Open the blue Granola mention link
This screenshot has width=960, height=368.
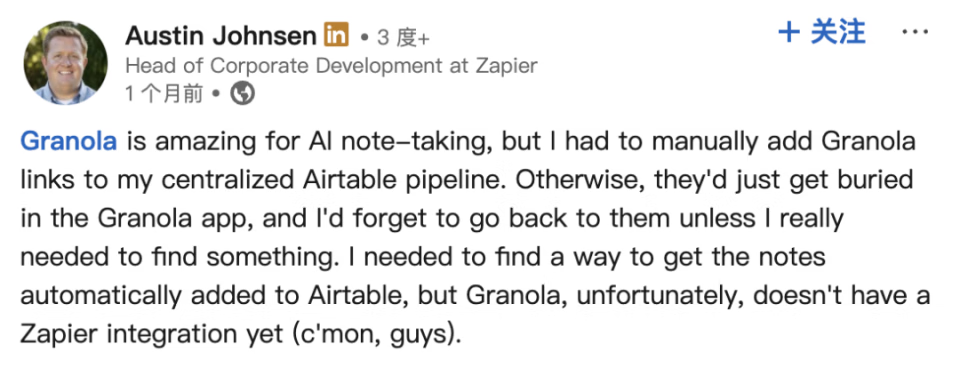pyautogui.click(x=69, y=141)
